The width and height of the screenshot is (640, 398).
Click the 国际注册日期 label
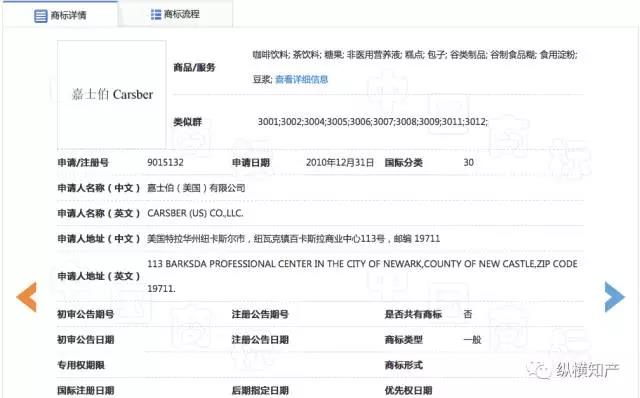[x=85, y=390]
